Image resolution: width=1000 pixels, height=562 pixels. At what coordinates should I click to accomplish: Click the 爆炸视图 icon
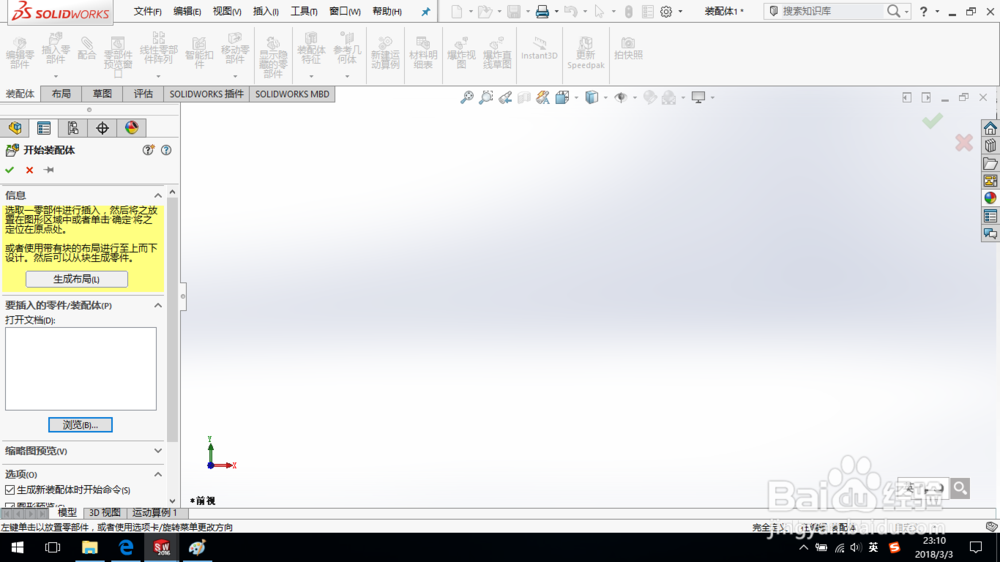tap(461, 52)
